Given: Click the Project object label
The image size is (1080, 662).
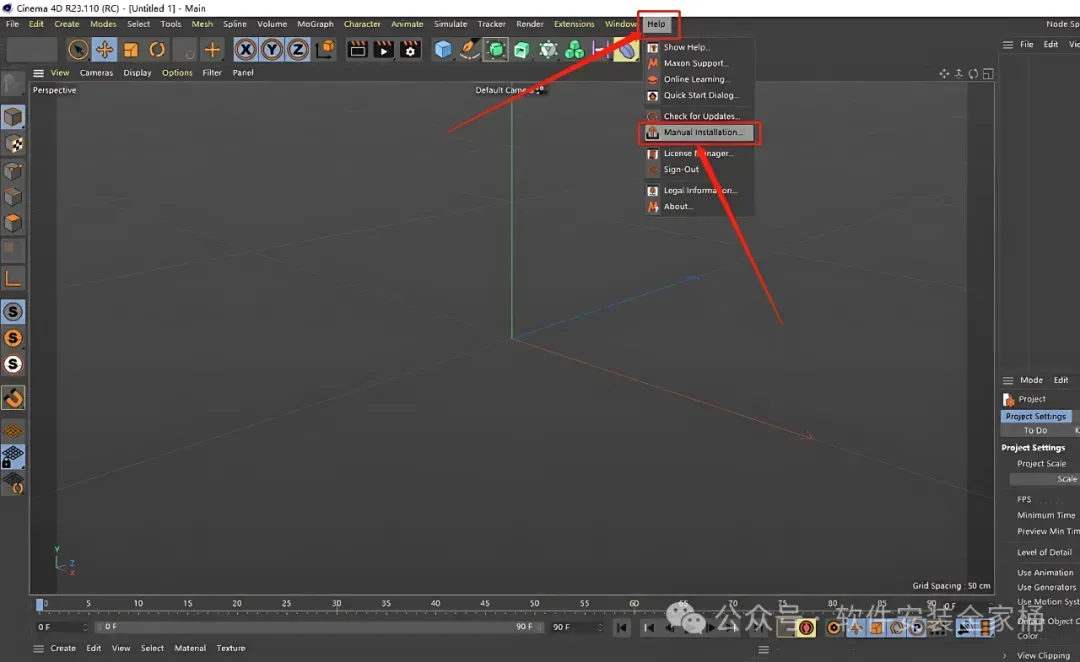Looking at the screenshot, I should click(1032, 400).
